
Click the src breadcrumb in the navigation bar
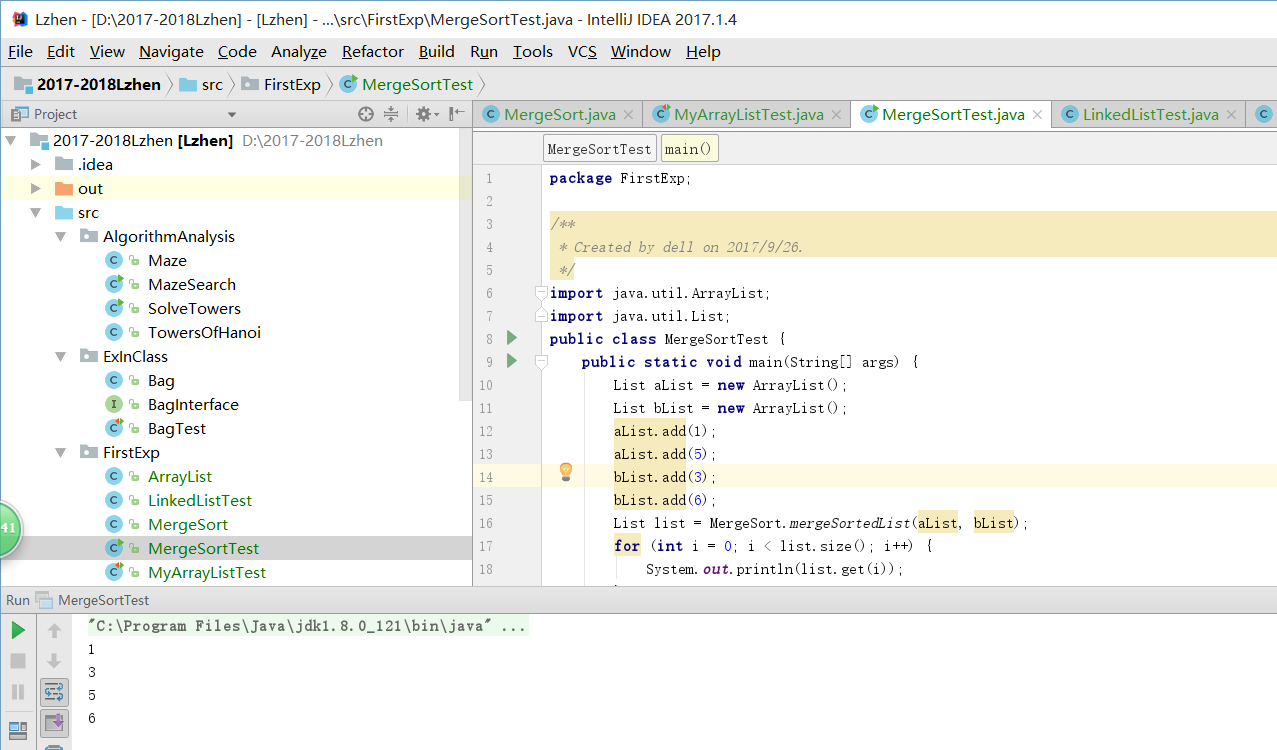[202, 84]
